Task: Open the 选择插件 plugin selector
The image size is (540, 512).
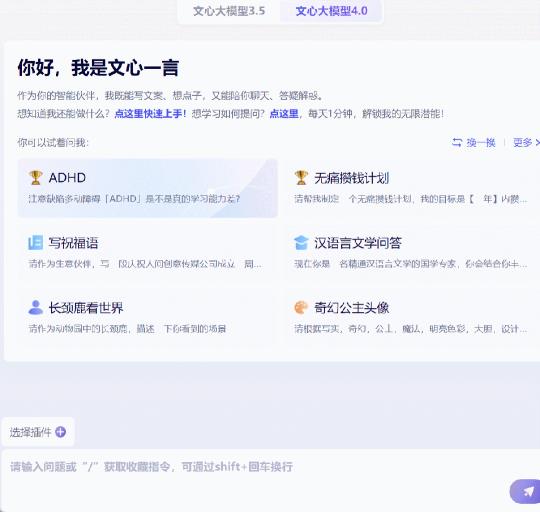Action: pos(38,432)
